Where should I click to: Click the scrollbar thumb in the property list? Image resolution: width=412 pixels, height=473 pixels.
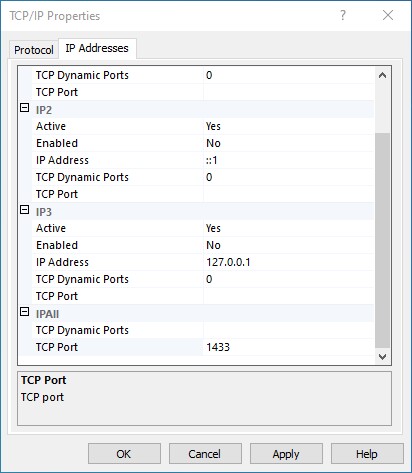[x=382, y=241]
